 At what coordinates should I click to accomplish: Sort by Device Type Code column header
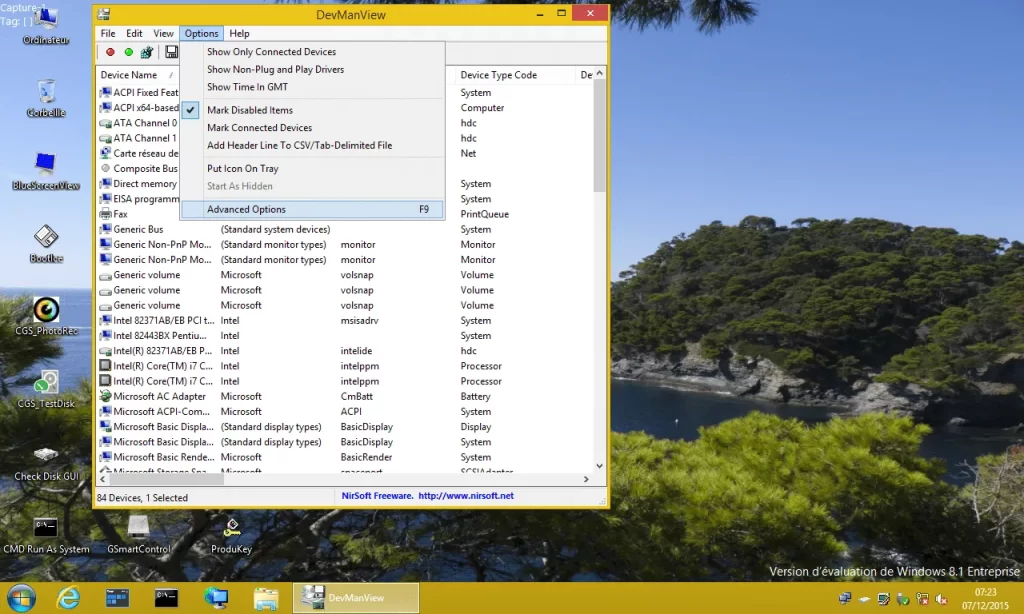coord(515,75)
